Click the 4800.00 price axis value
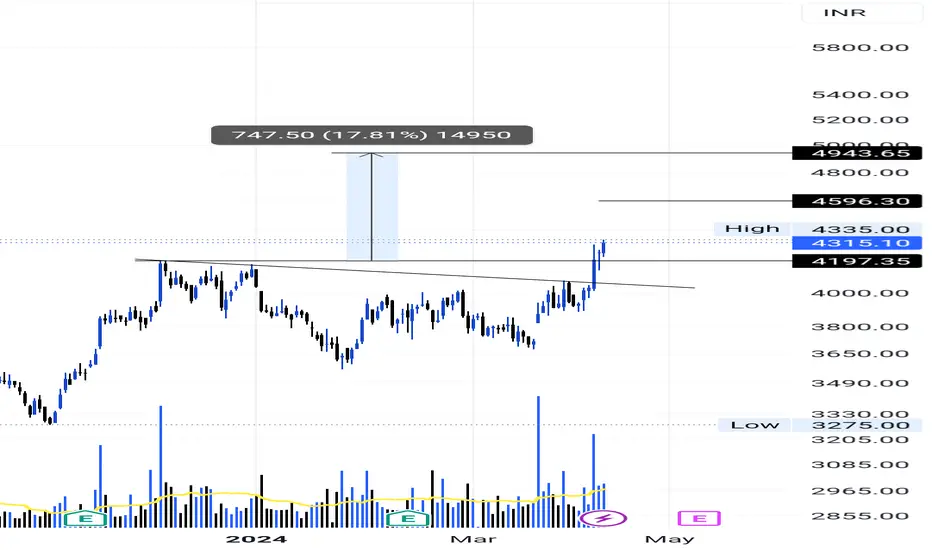 coord(860,173)
